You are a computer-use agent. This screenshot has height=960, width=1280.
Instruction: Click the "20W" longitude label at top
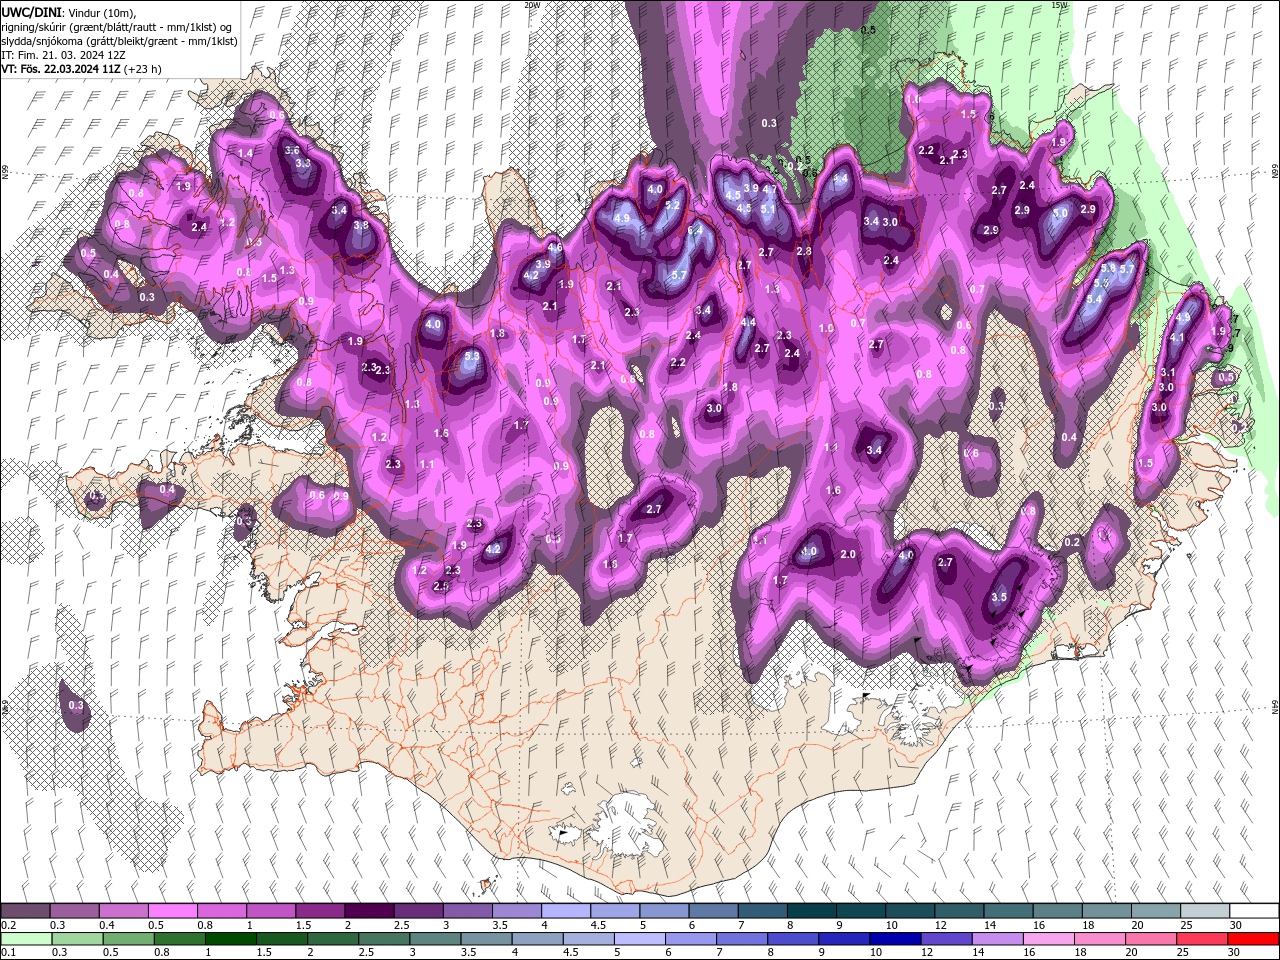click(x=532, y=5)
